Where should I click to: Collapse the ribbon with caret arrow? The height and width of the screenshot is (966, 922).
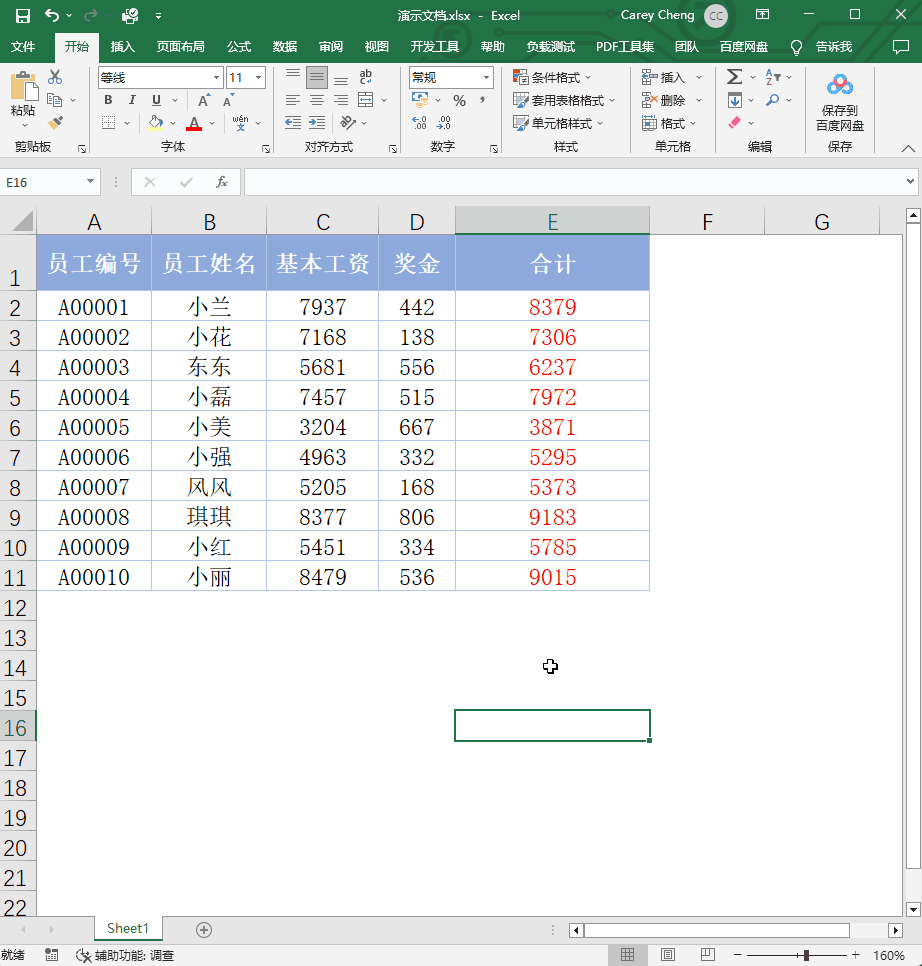click(x=908, y=148)
